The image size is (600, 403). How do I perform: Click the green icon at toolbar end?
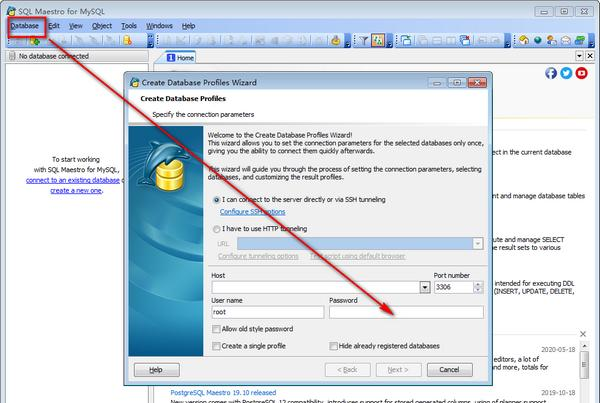(x=580, y=41)
